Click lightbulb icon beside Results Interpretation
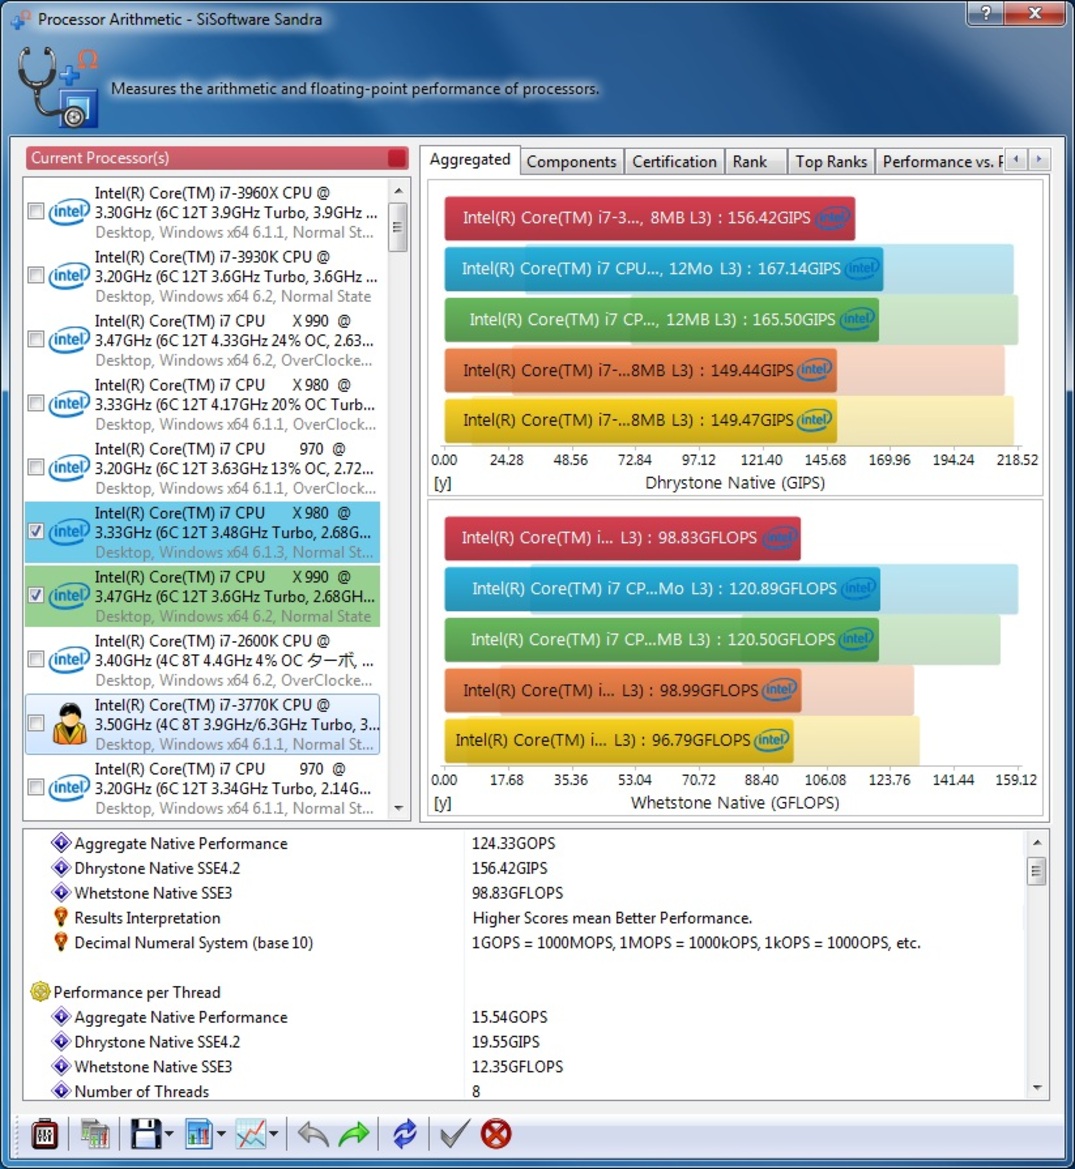The image size is (1075, 1169). 61,917
